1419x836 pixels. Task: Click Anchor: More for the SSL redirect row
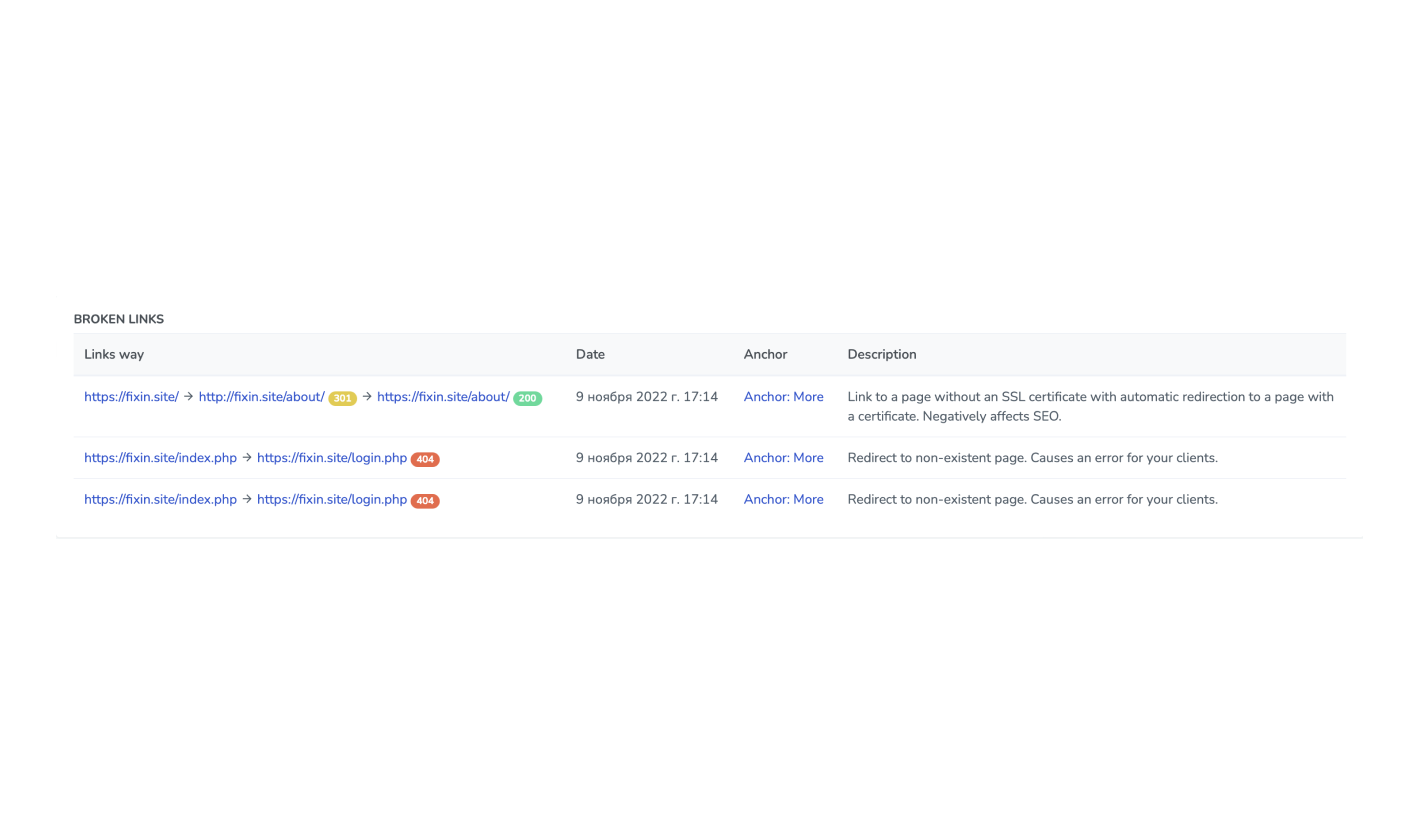pyautogui.click(x=783, y=397)
